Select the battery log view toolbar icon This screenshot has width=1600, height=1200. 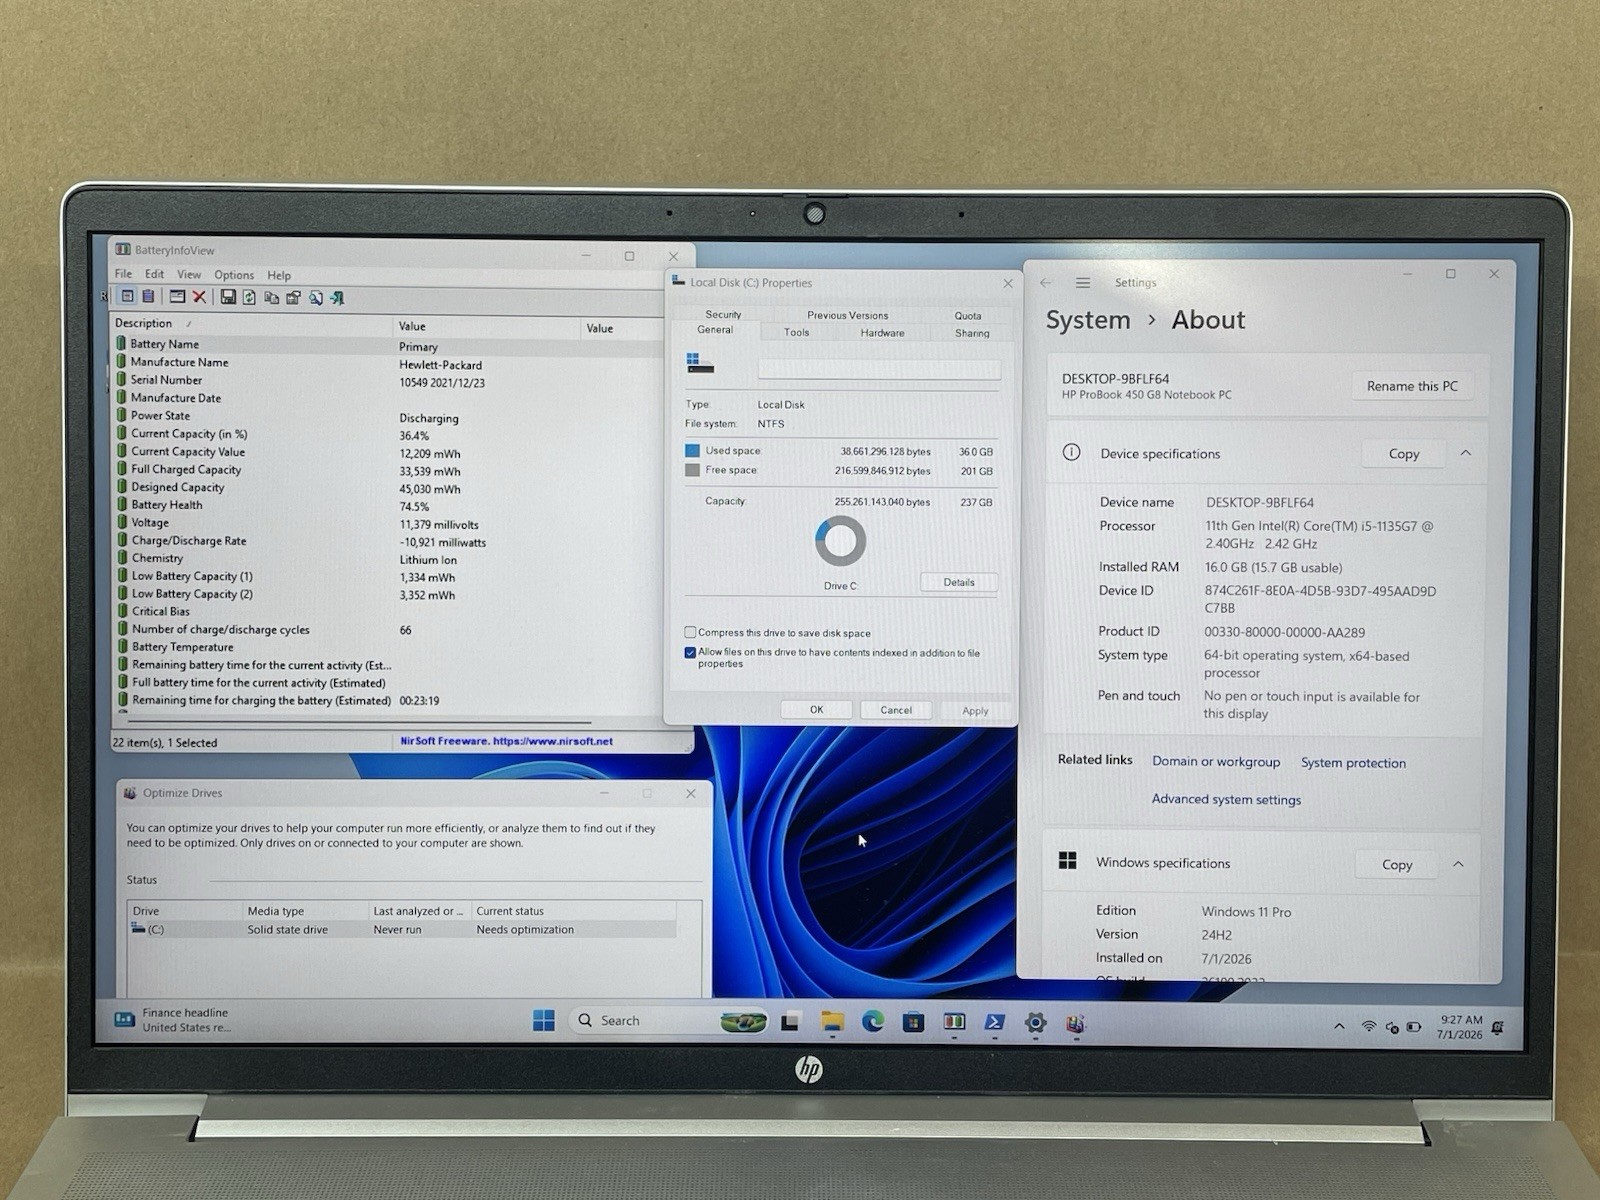click(148, 296)
